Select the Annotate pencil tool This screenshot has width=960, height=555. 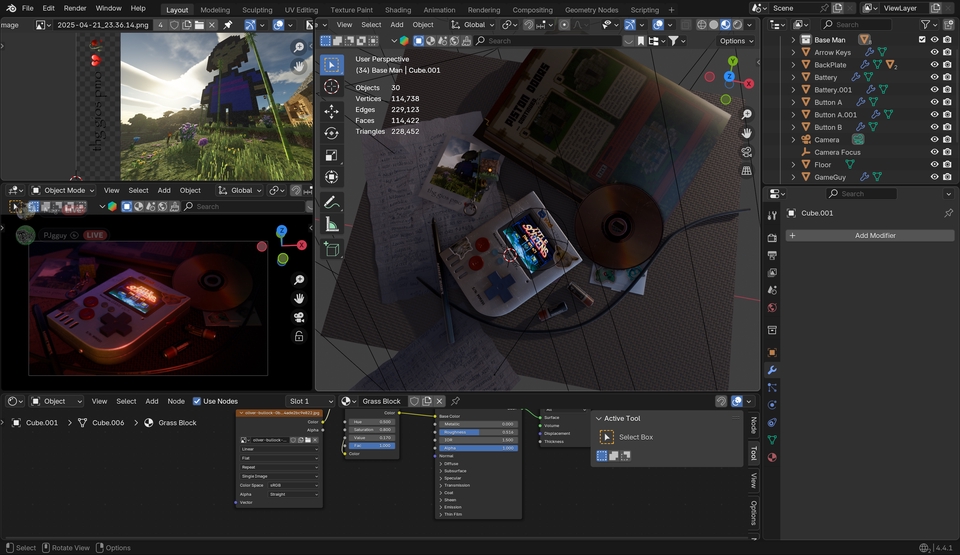pos(332,202)
